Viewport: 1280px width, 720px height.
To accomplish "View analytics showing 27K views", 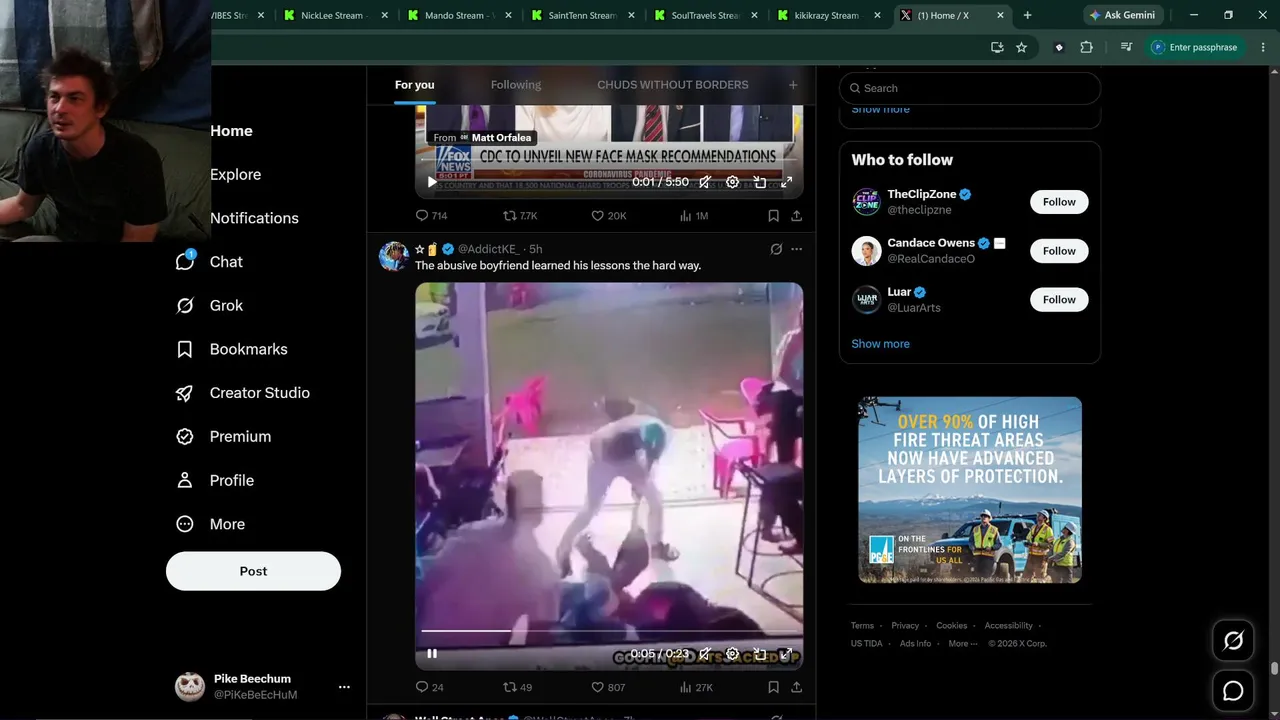I will (x=695, y=687).
